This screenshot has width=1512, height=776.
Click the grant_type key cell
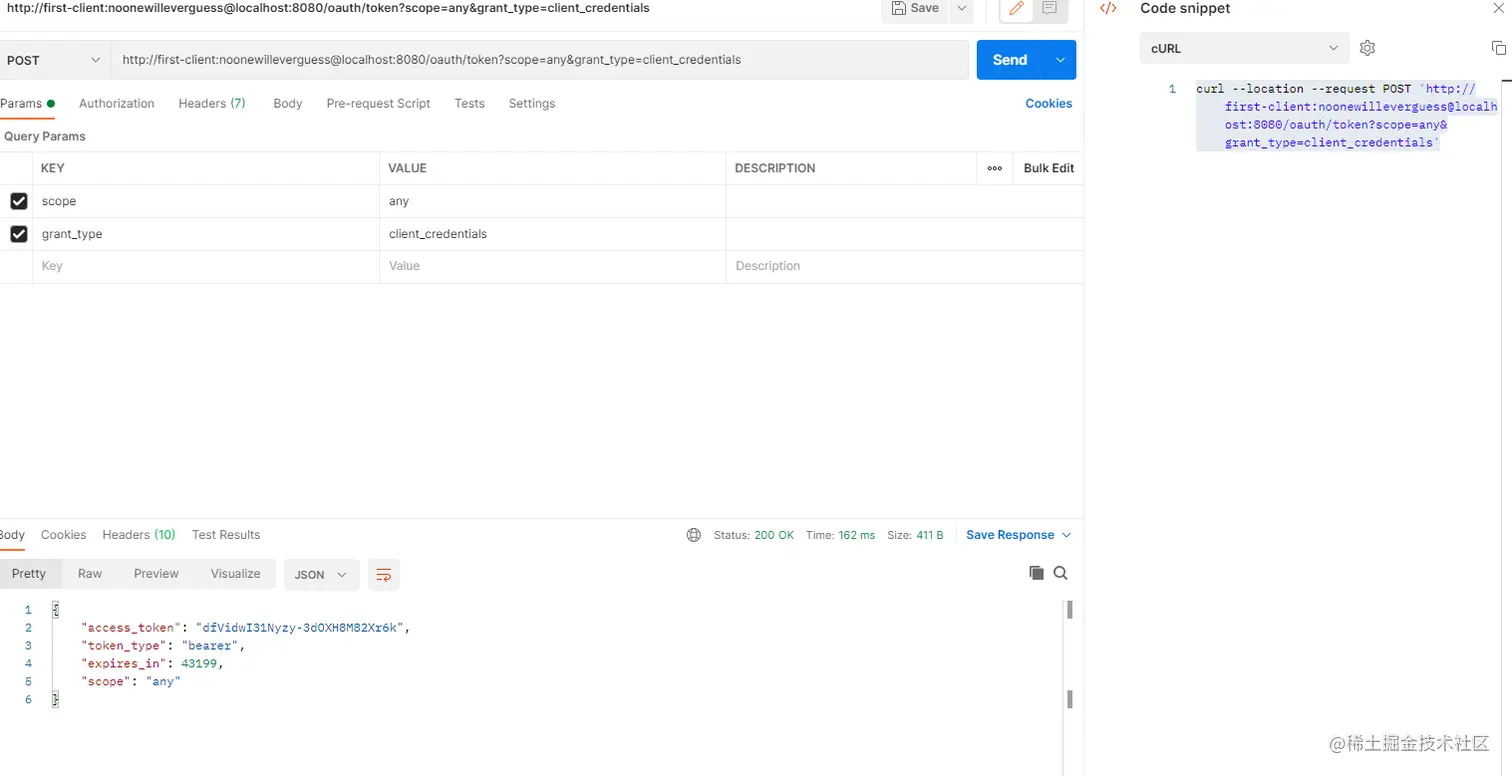tap(206, 234)
